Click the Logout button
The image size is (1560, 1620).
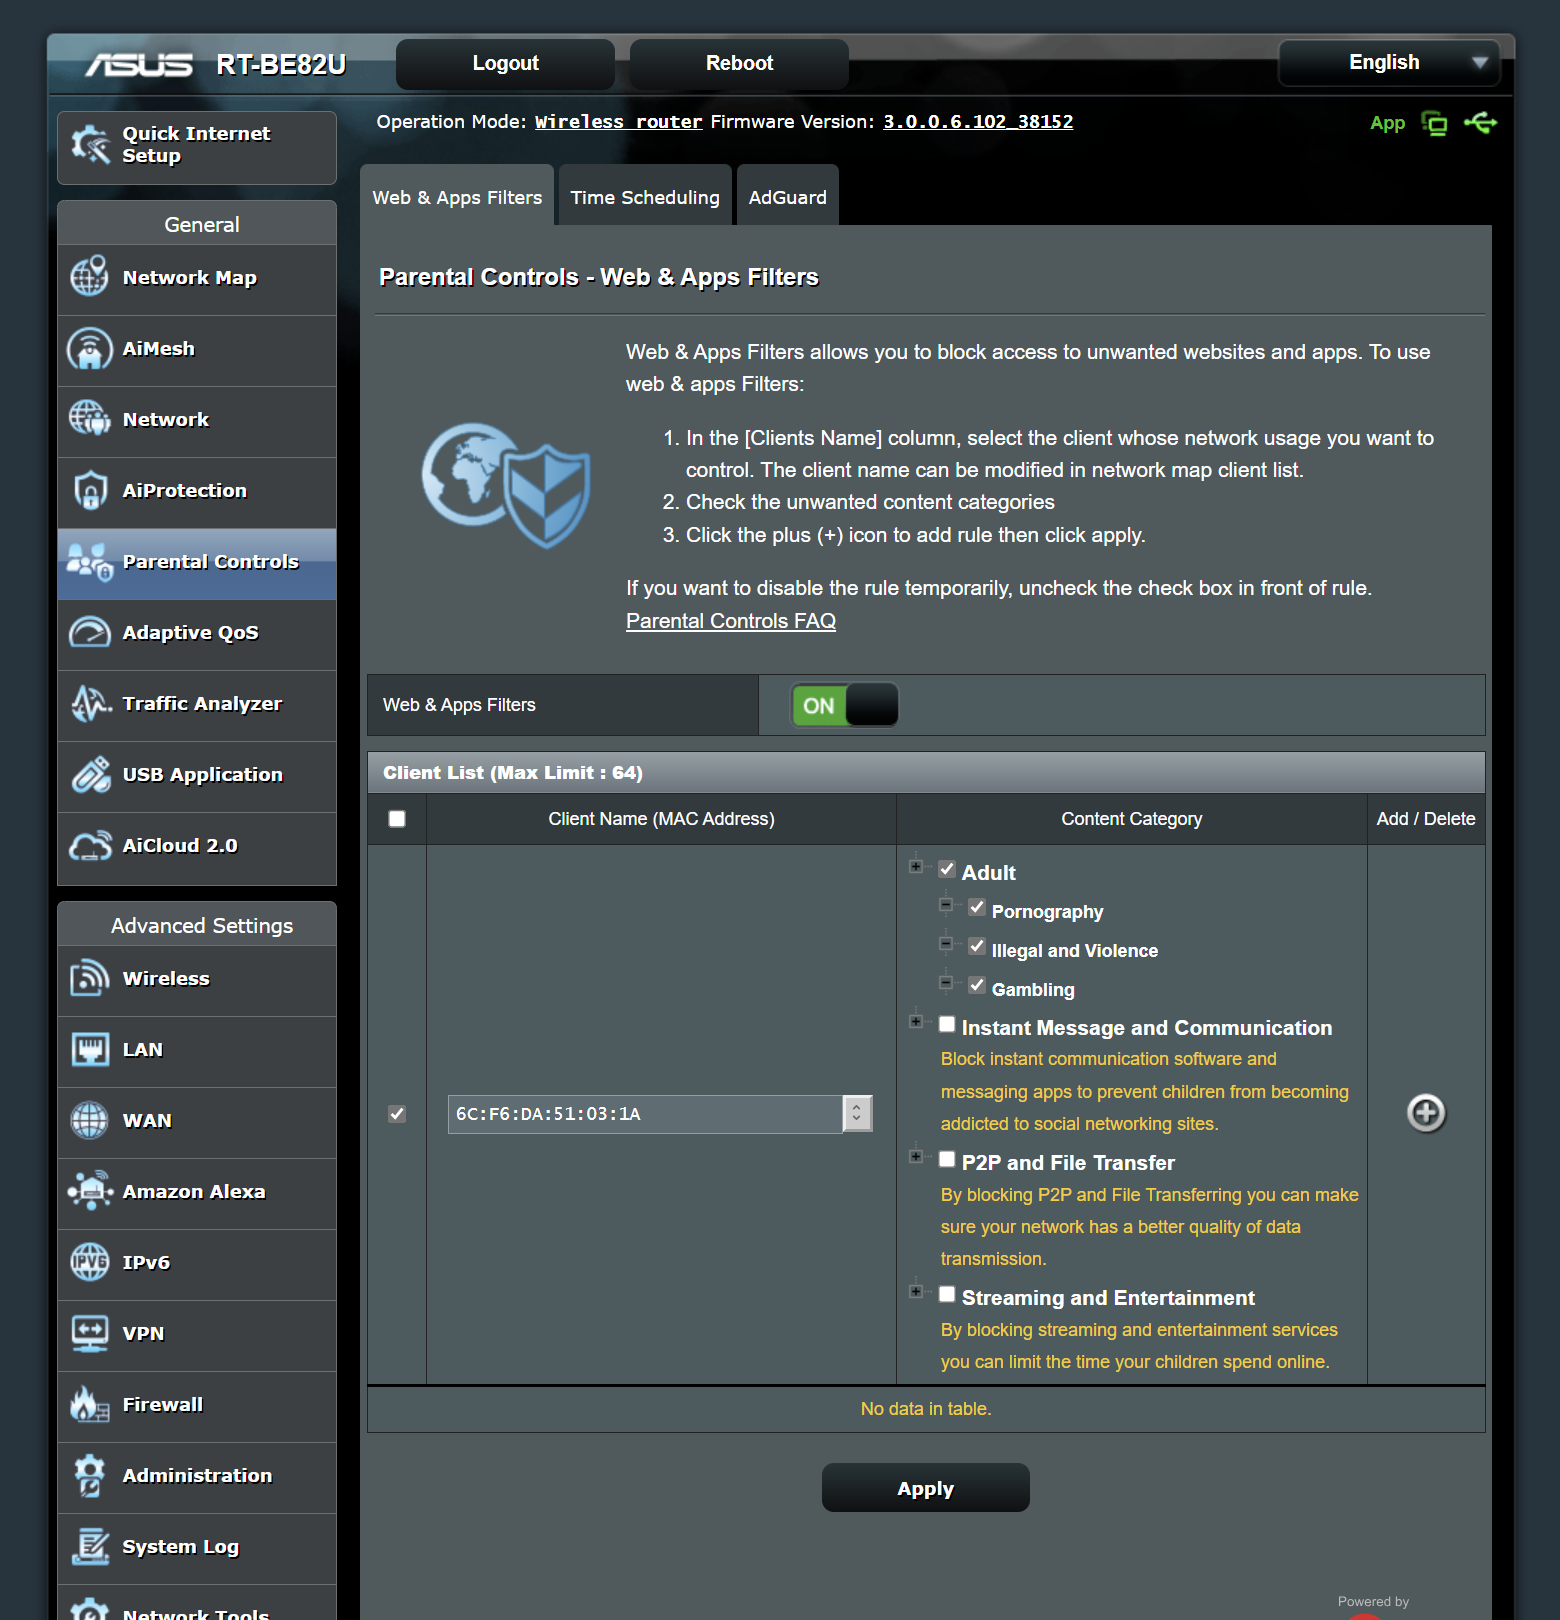pyautogui.click(x=506, y=64)
